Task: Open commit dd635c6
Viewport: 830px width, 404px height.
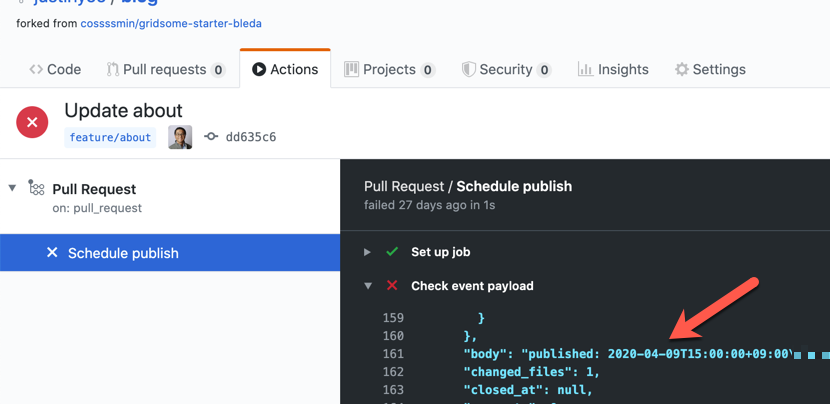Action: 251,137
